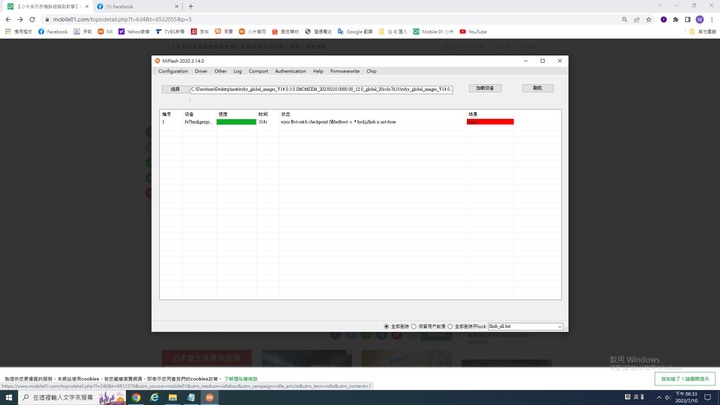The height and width of the screenshot is (405, 720).
Task: Open the Log menu
Action: (x=237, y=71)
